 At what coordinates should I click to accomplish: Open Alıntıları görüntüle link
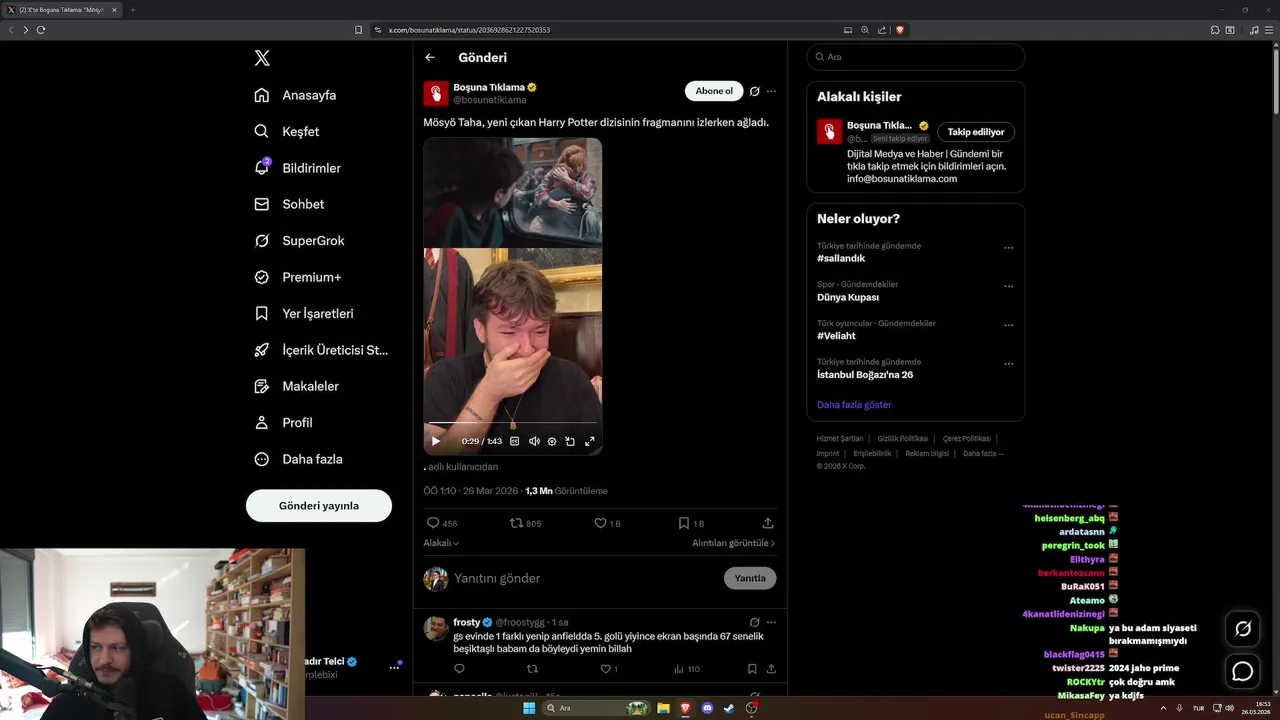pos(733,543)
